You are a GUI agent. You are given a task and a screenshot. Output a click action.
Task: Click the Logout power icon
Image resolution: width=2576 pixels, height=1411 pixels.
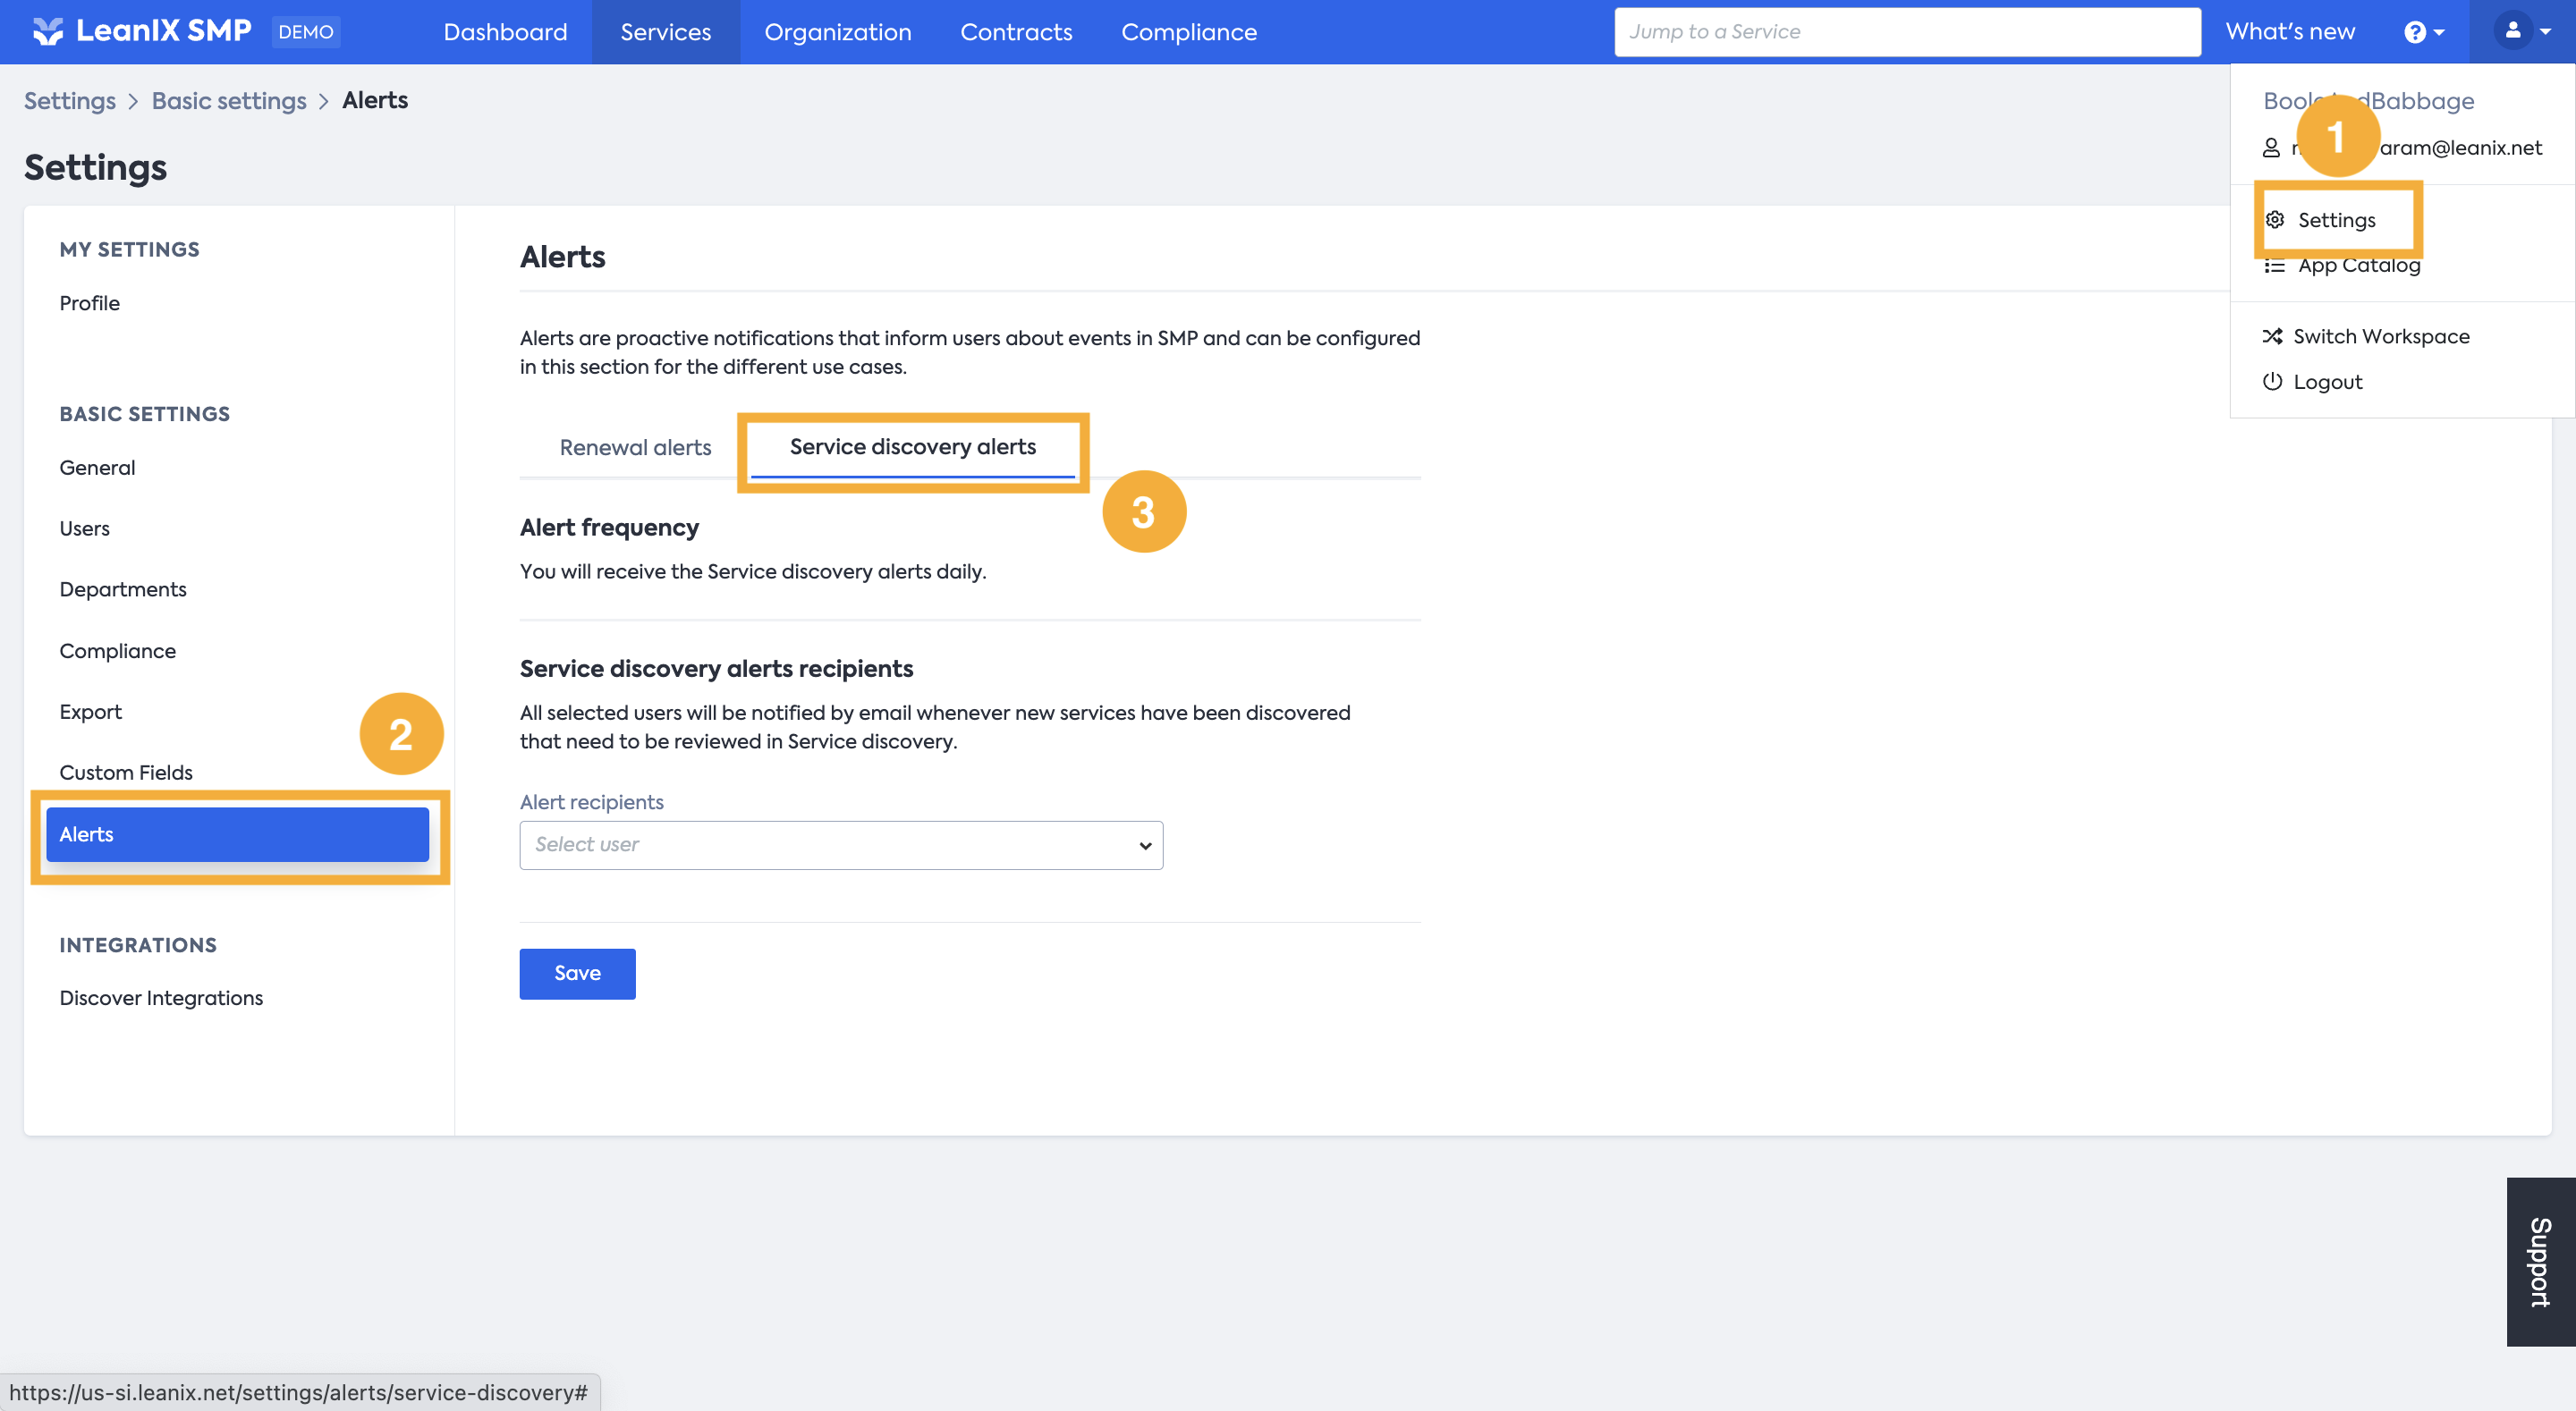(2272, 382)
